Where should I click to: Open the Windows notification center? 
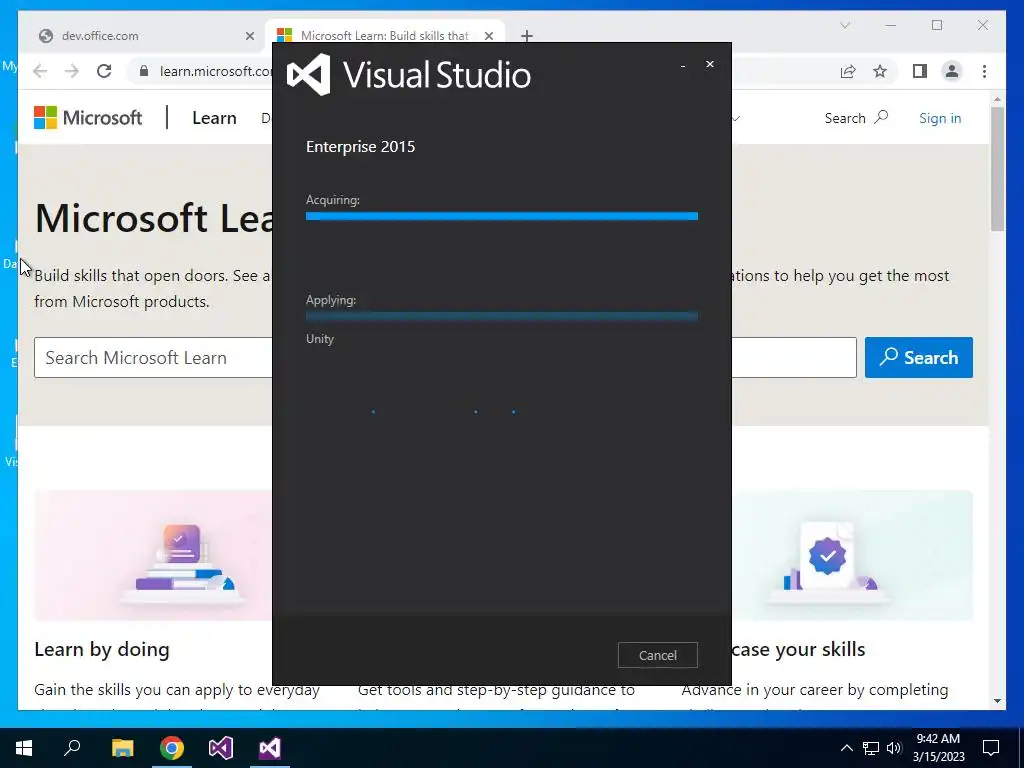[x=991, y=748]
